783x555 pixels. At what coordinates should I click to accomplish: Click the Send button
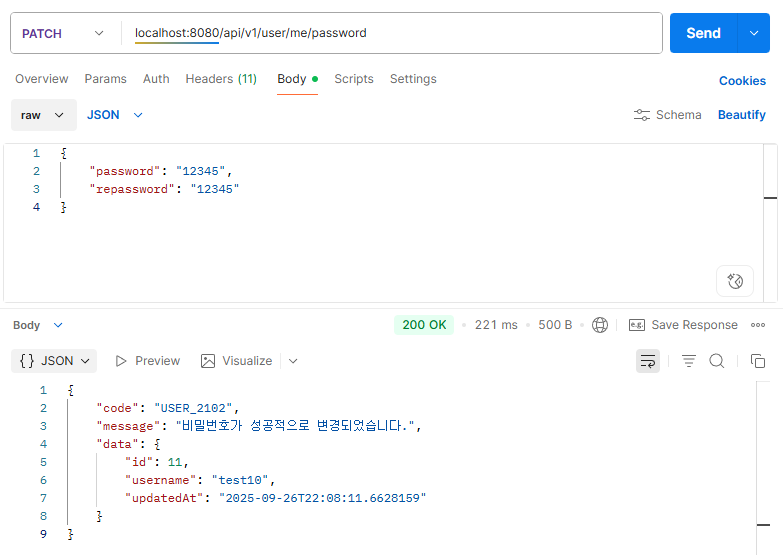click(703, 33)
